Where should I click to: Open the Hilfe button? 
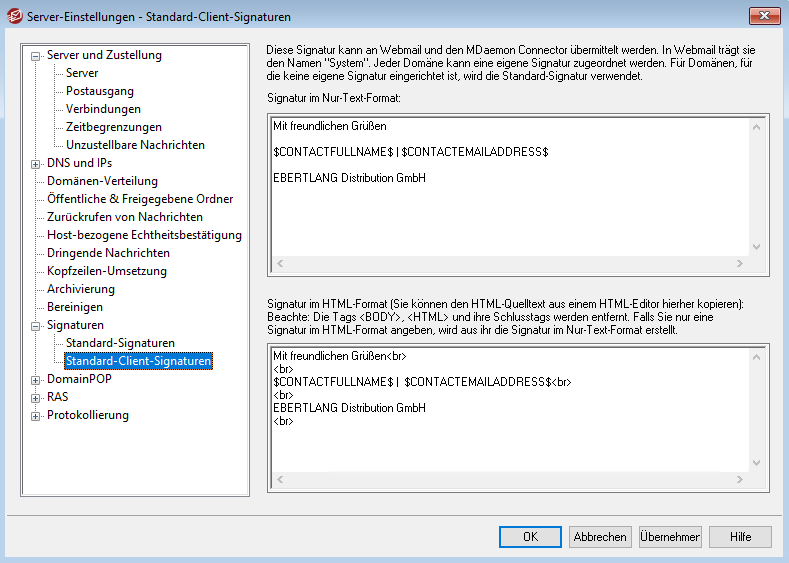[740, 537]
